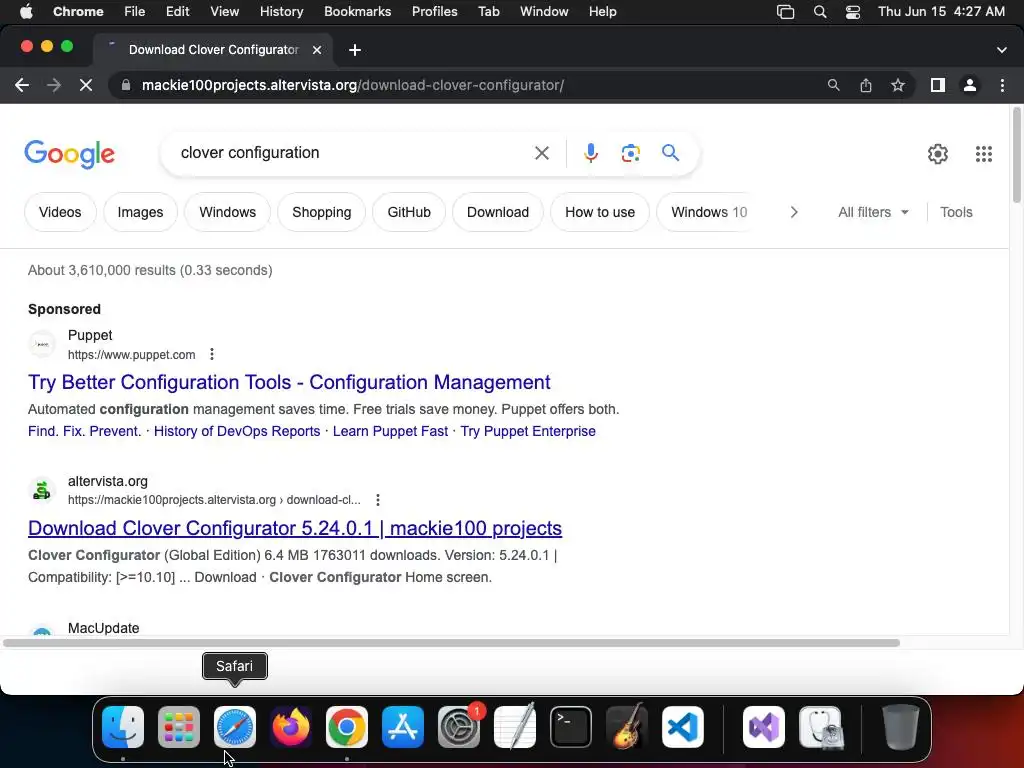Go back to previous page
Viewport: 1024px width, 768px height.
pyautogui.click(x=22, y=85)
